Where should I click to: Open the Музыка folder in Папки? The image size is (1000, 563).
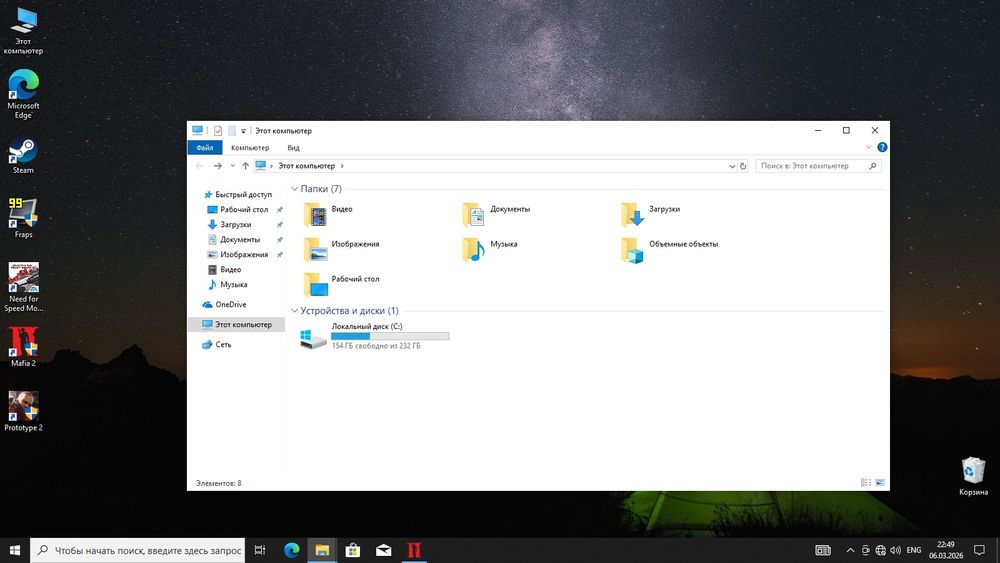point(490,249)
